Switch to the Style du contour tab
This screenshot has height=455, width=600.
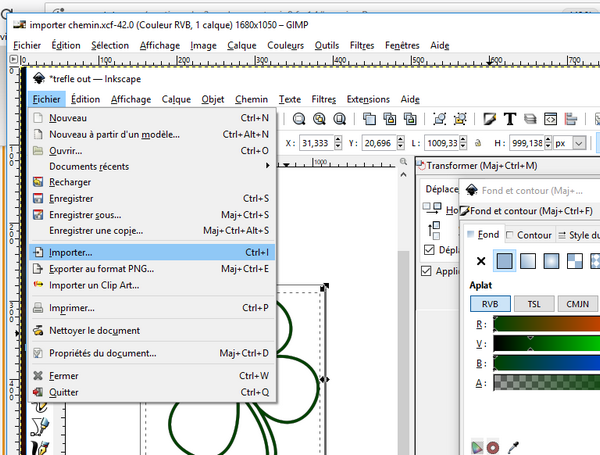coord(578,235)
